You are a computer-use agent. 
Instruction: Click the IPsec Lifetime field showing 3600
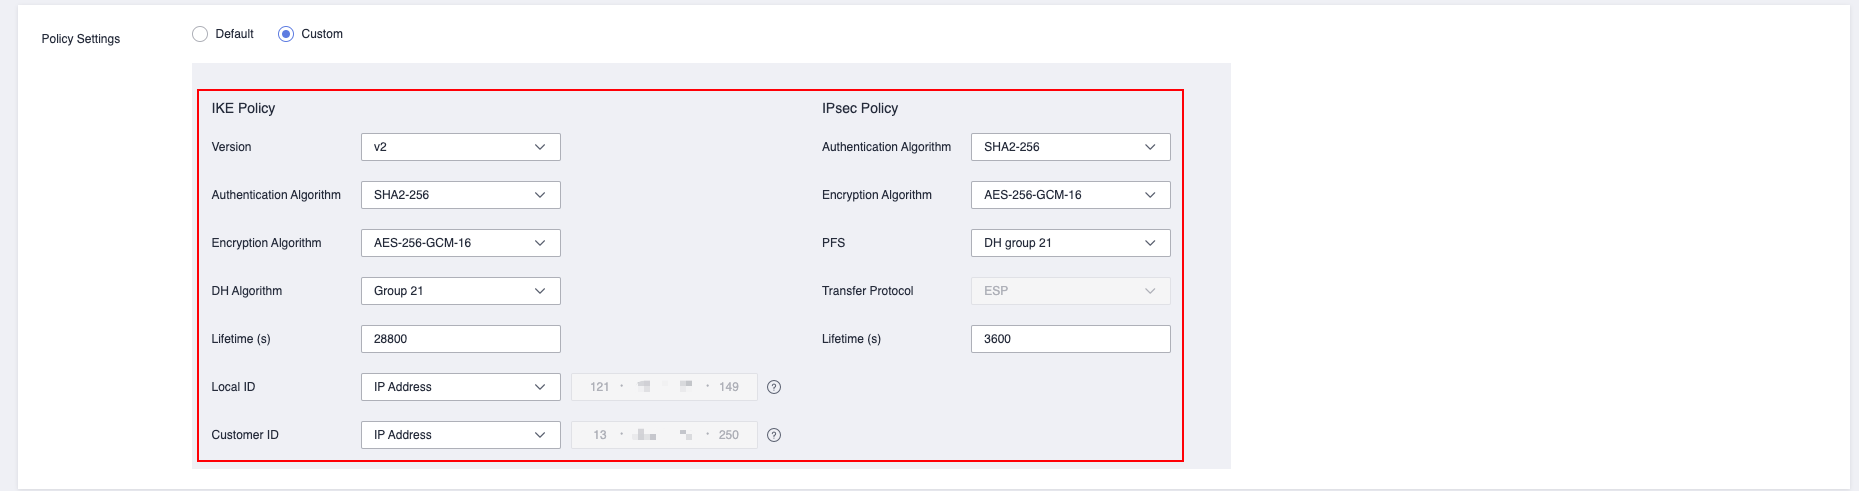[x=1070, y=339]
